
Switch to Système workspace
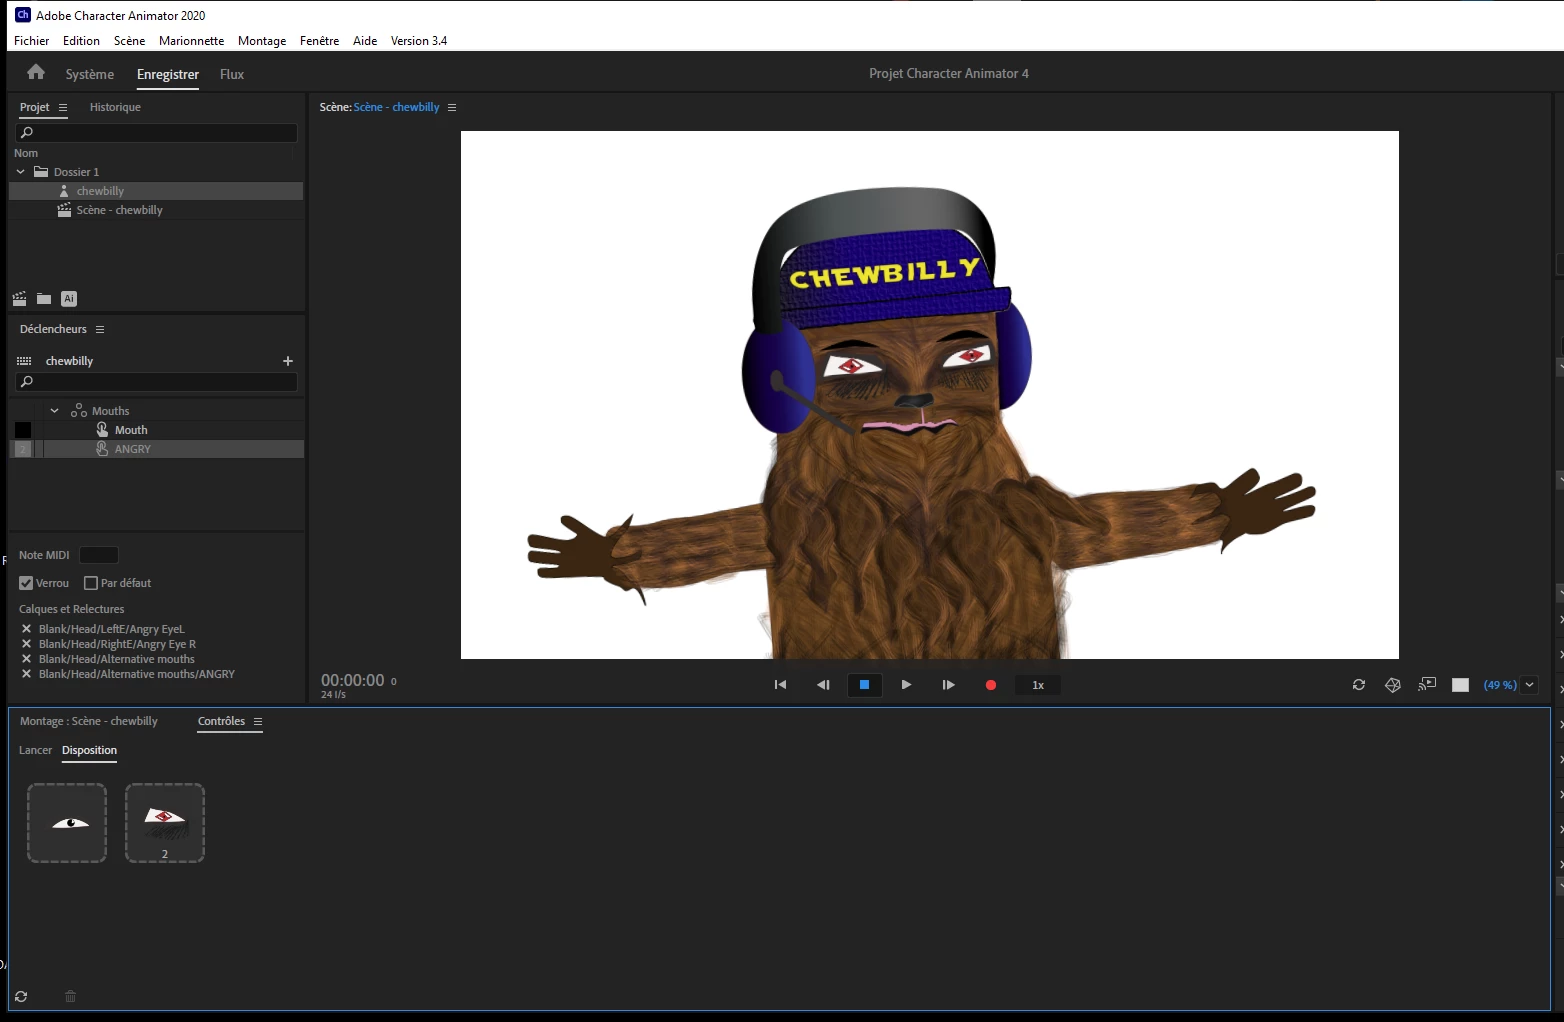point(90,74)
